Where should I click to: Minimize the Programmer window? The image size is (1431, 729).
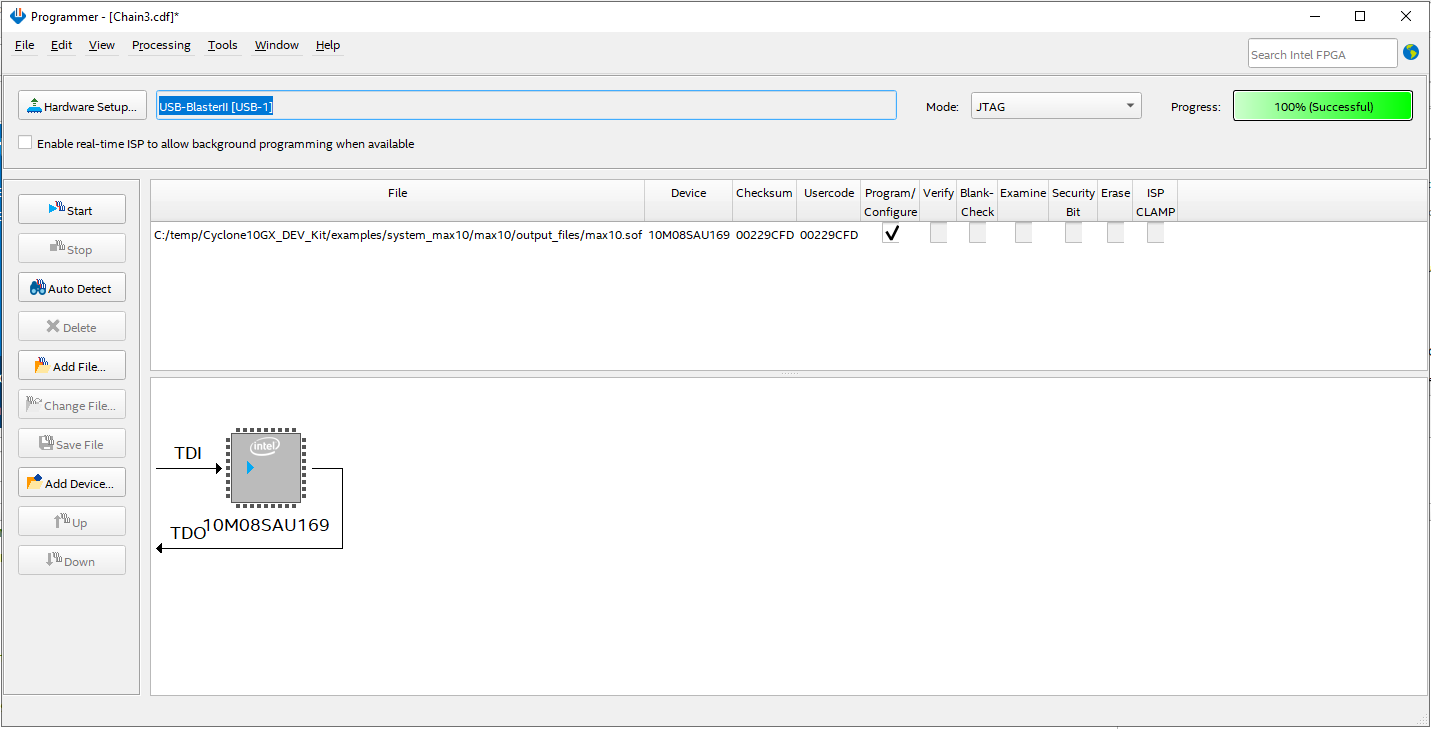(x=1313, y=16)
